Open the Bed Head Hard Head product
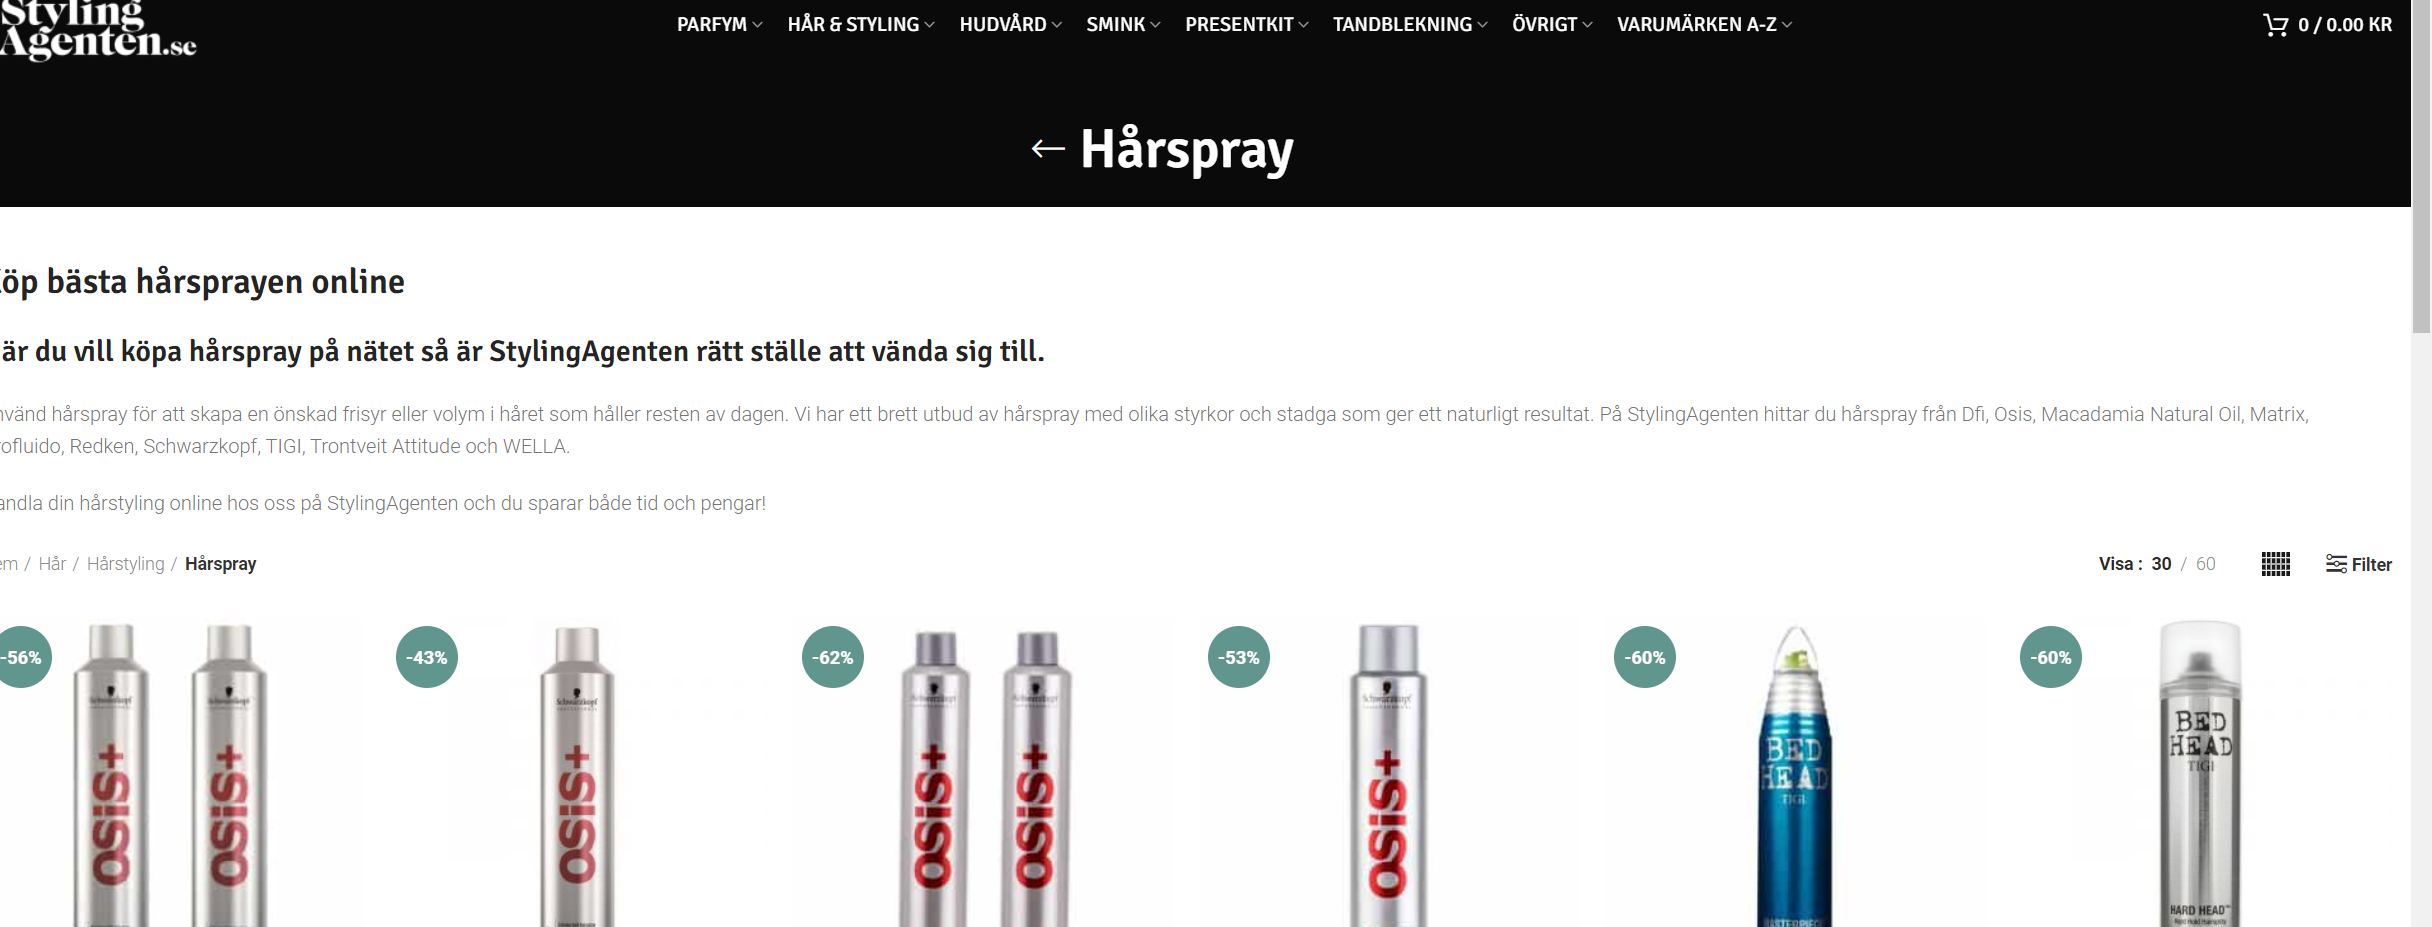The width and height of the screenshot is (2432, 927). coord(2200,774)
